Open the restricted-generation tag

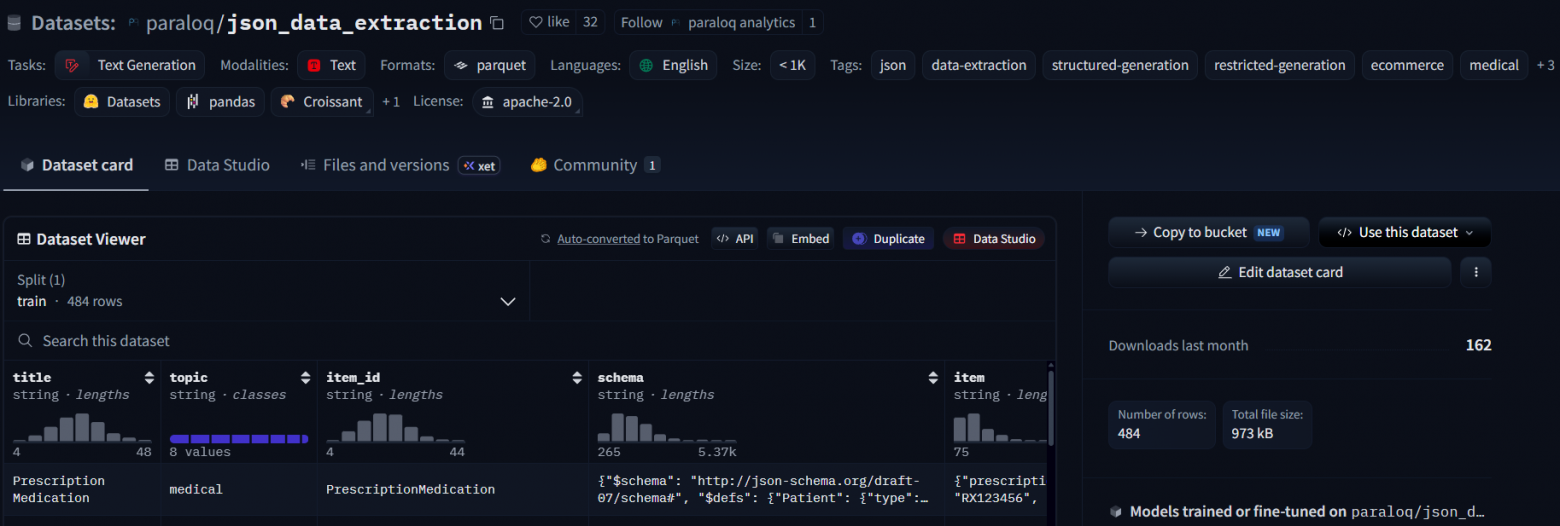tap(1280, 65)
